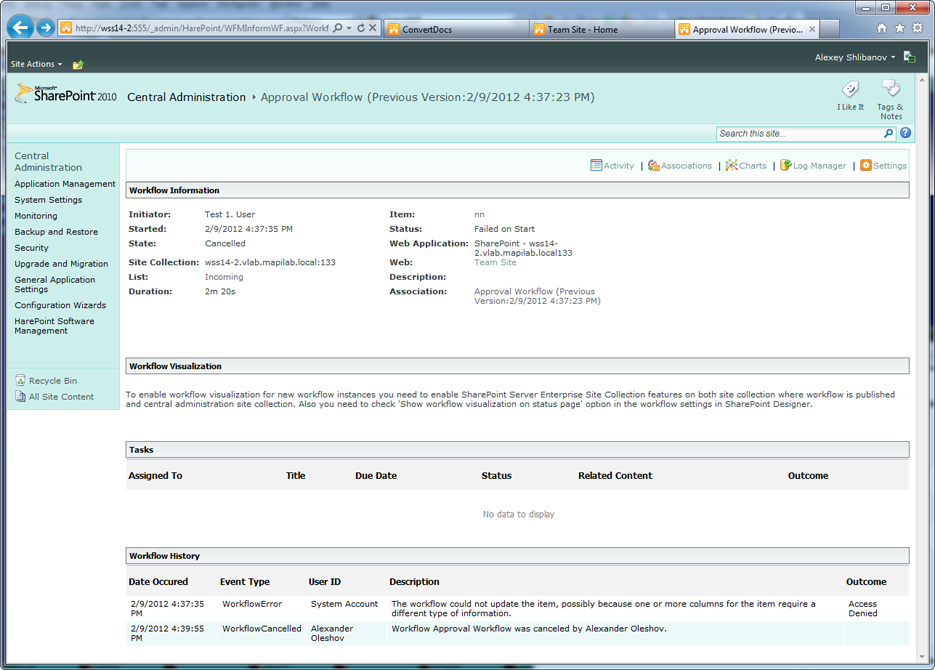
Task: Click the Search this site field
Action: click(x=798, y=133)
